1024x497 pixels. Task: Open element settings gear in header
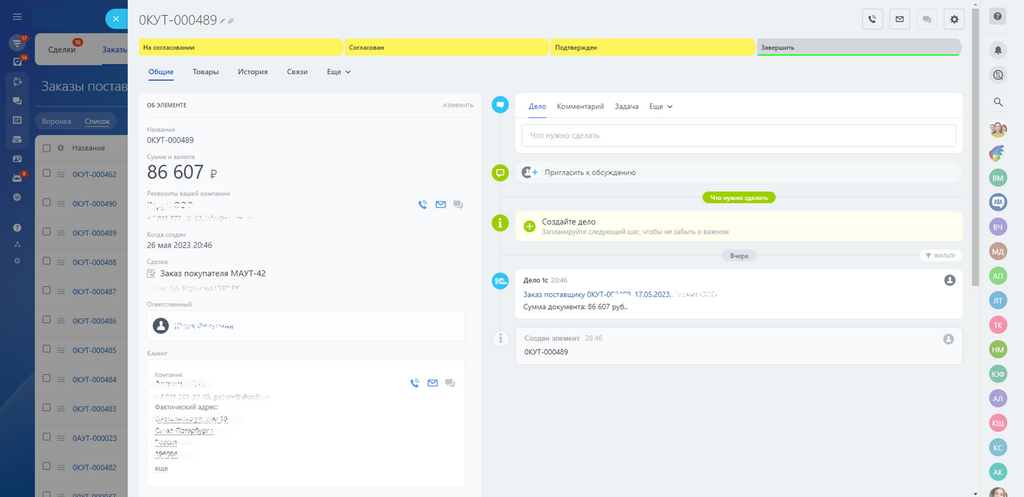pos(954,20)
